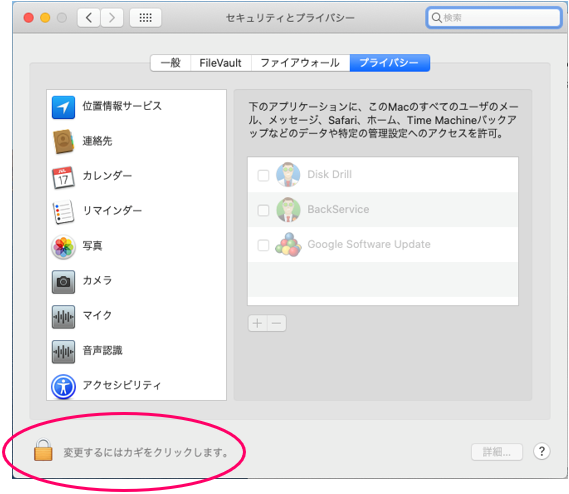
Task: Switch to the 一般 tab
Action: pyautogui.click(x=171, y=63)
